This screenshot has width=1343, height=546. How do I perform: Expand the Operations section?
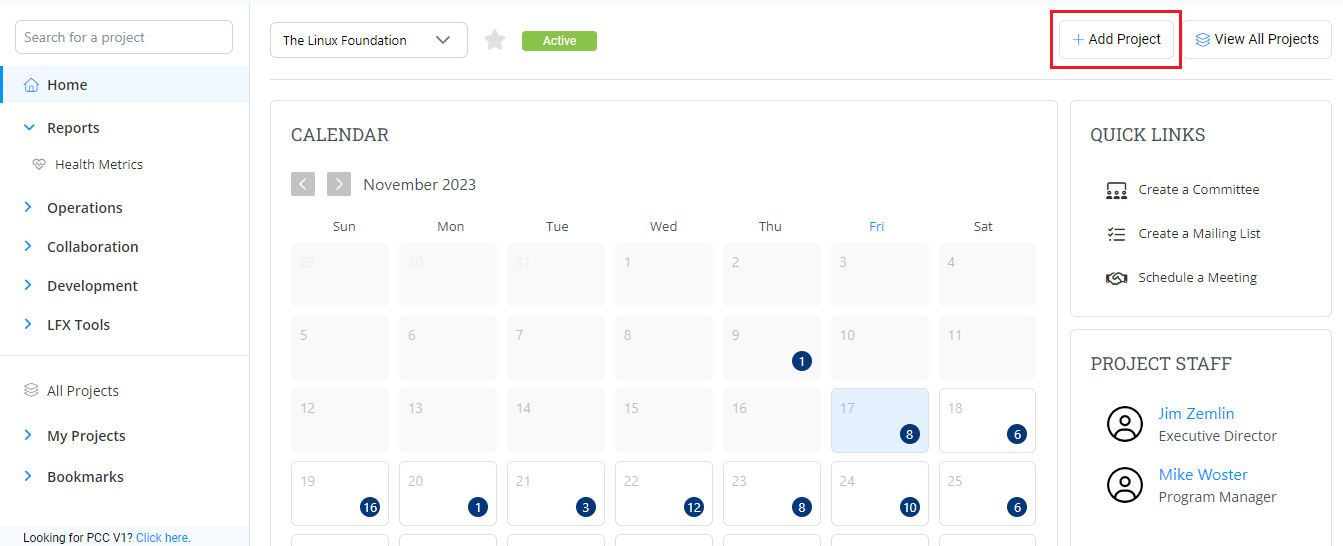pyautogui.click(x=29, y=208)
